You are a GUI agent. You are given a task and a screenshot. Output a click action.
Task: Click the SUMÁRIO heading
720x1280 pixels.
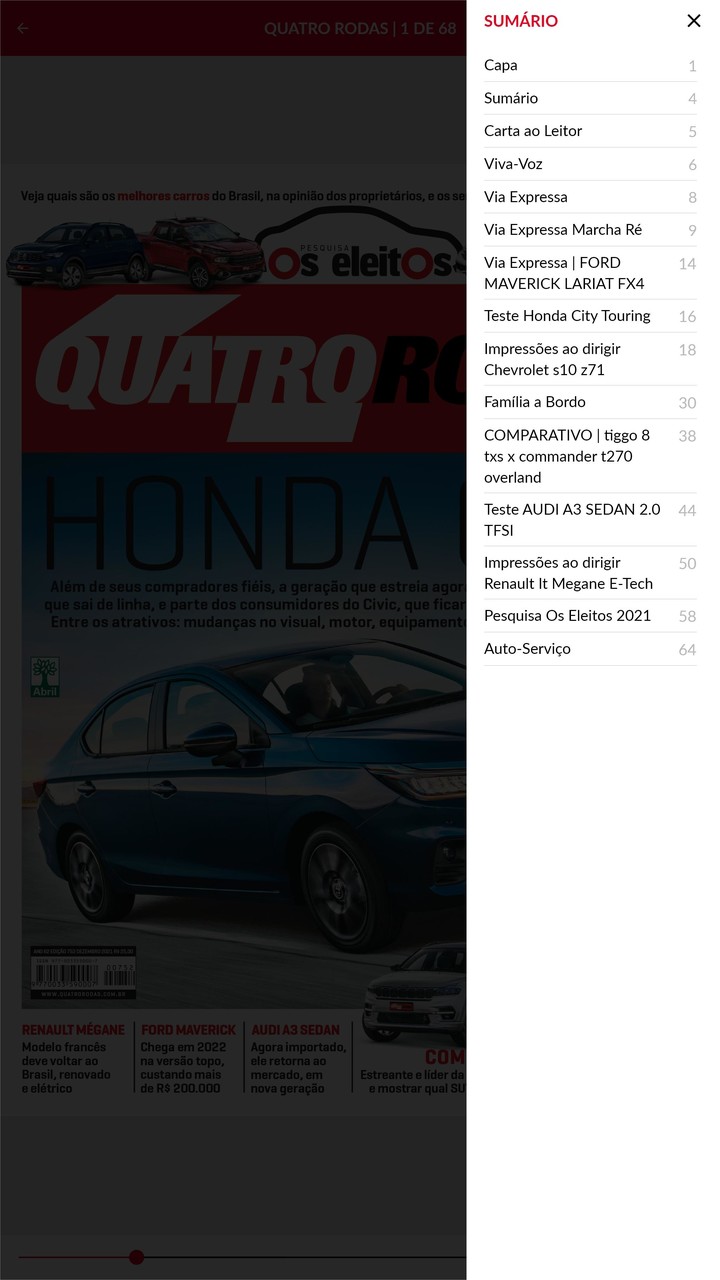tap(521, 21)
